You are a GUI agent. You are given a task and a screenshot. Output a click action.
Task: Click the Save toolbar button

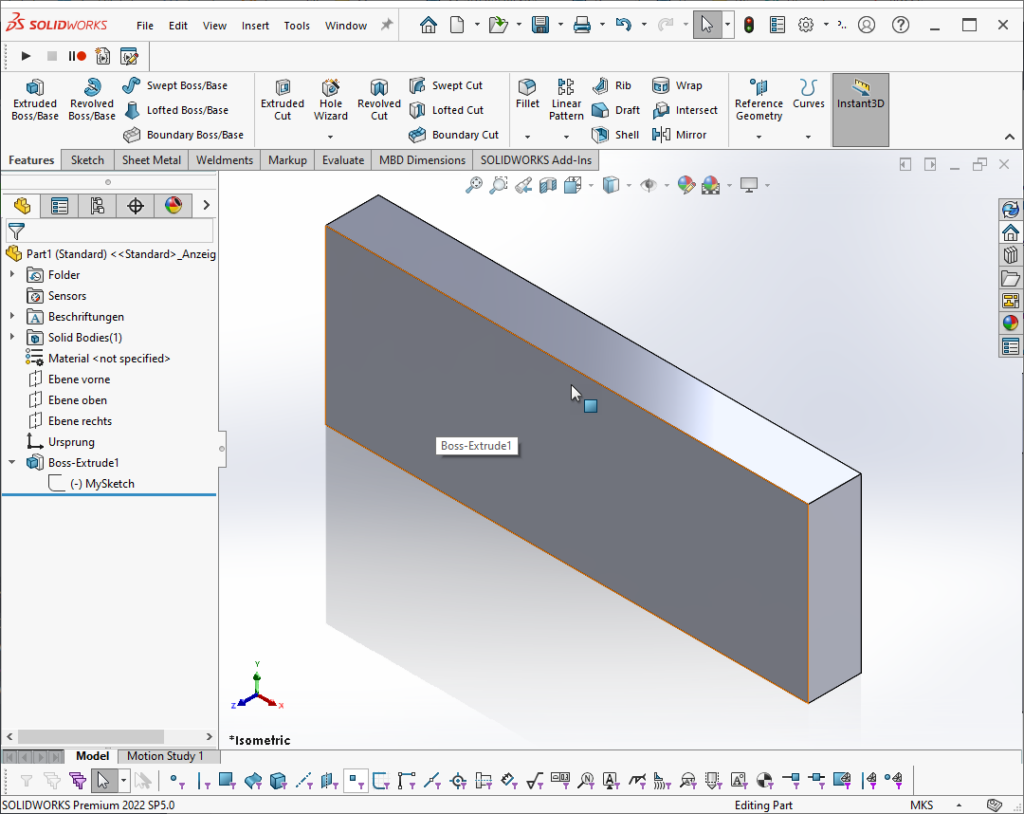539,25
